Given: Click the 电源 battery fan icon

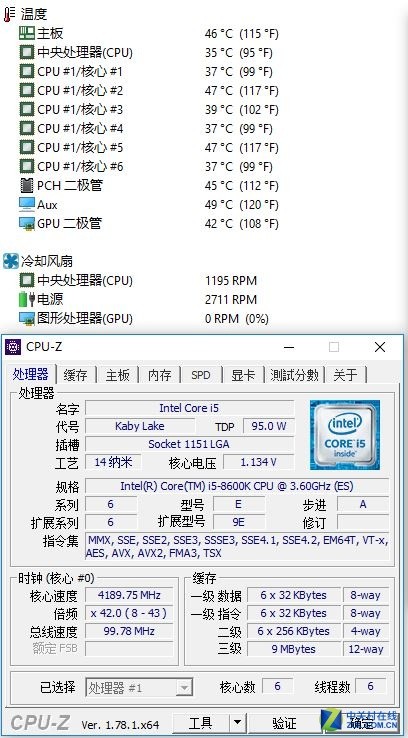Looking at the screenshot, I should pyautogui.click(x=27, y=299).
